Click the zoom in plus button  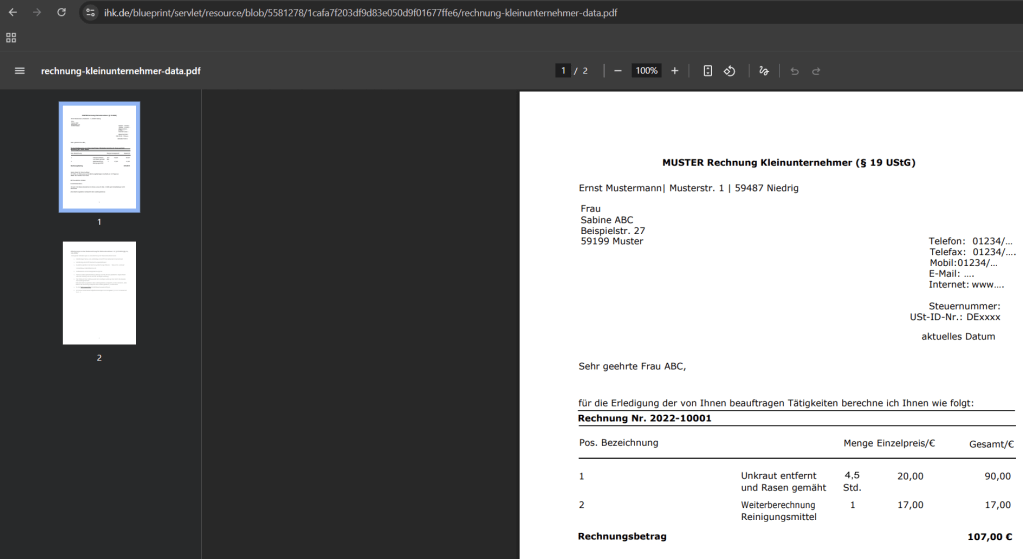coord(675,71)
